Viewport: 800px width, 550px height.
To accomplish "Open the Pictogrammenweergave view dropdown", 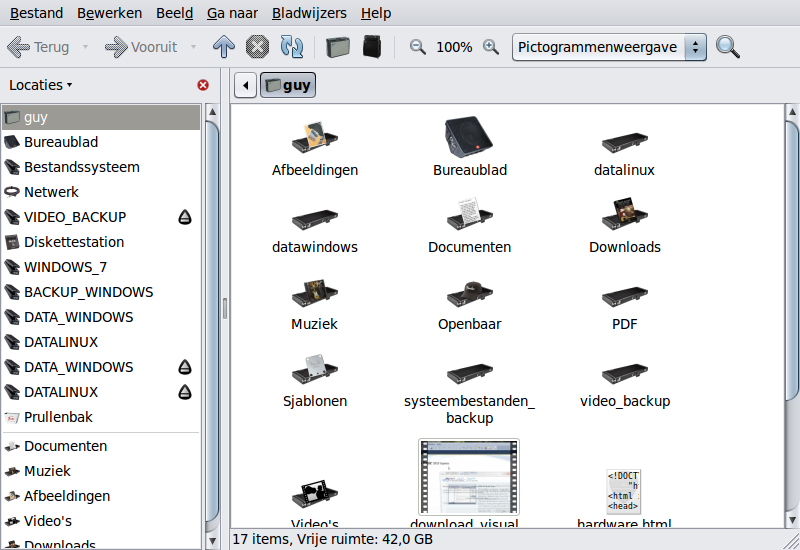I will click(x=609, y=47).
